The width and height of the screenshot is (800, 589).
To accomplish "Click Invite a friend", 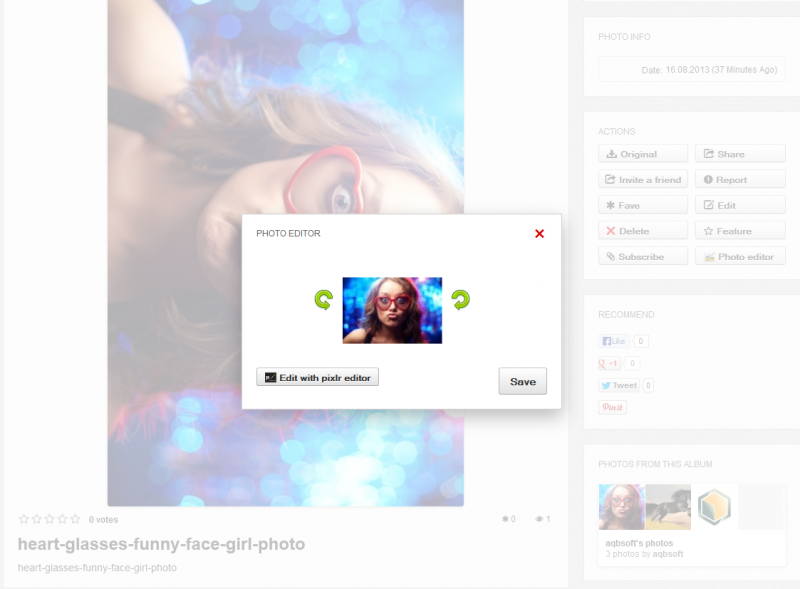I will pos(643,179).
